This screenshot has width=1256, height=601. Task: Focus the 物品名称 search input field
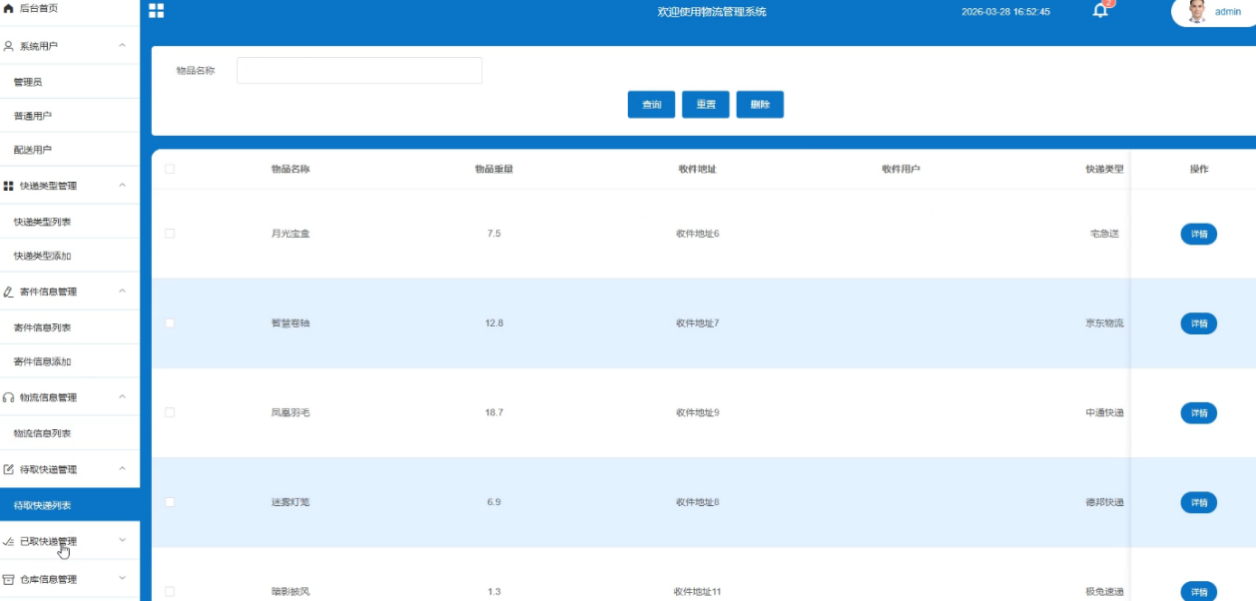[x=359, y=71]
